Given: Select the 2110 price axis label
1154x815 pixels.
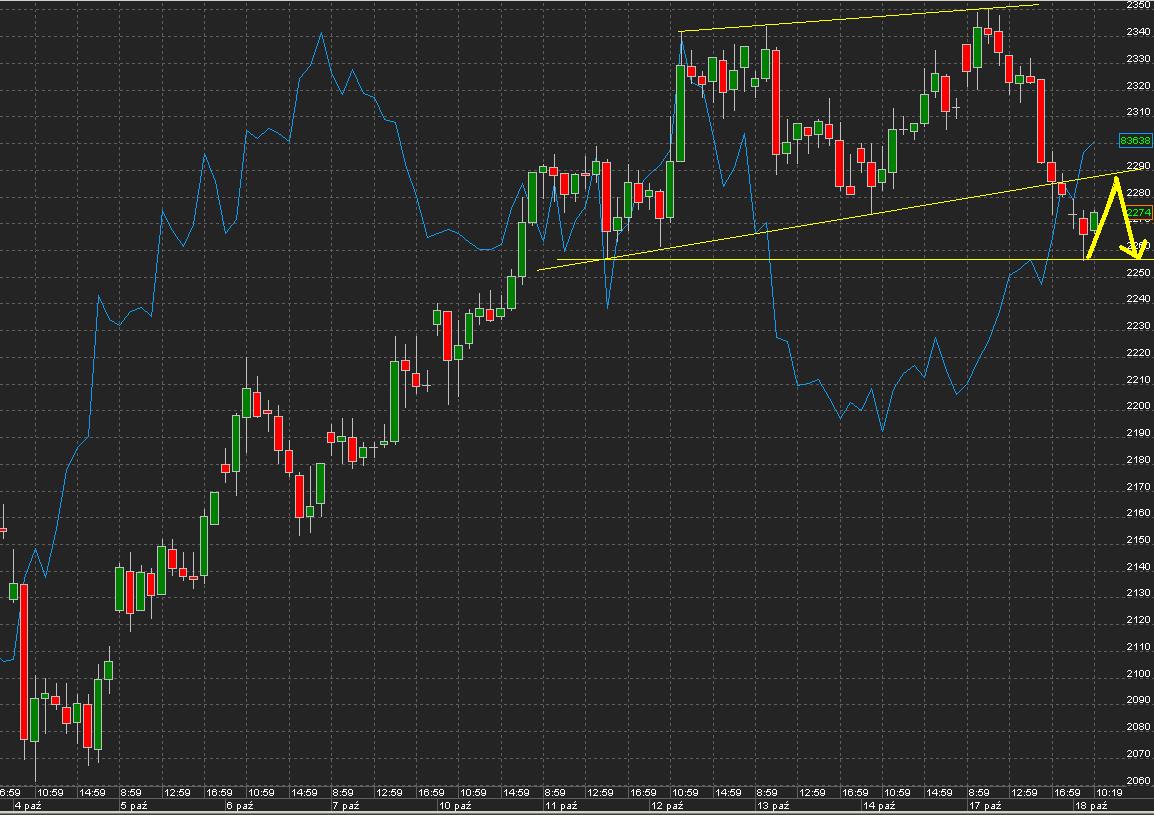Looking at the screenshot, I should coord(1138,646).
